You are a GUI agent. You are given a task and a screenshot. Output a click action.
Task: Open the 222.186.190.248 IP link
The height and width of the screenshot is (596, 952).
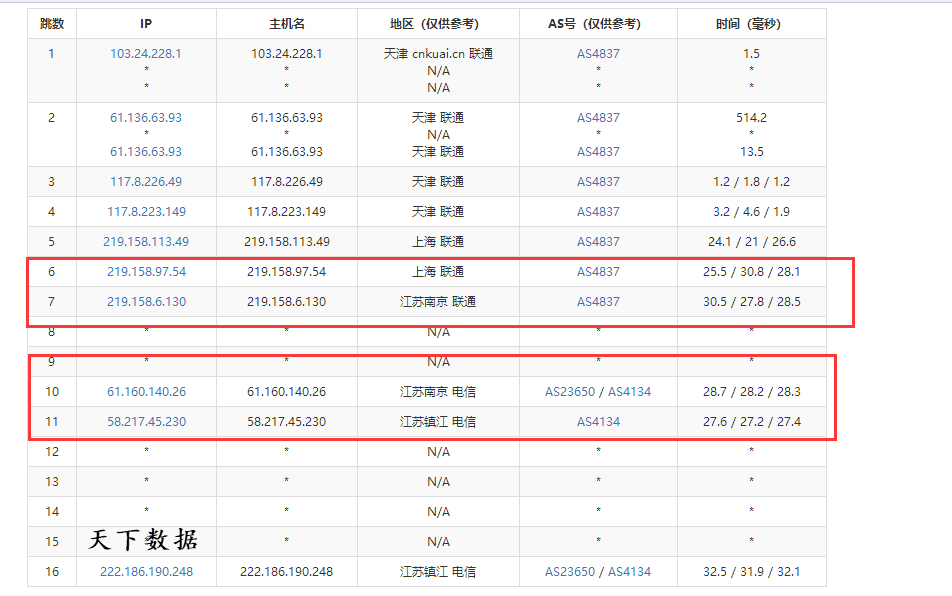coord(146,572)
